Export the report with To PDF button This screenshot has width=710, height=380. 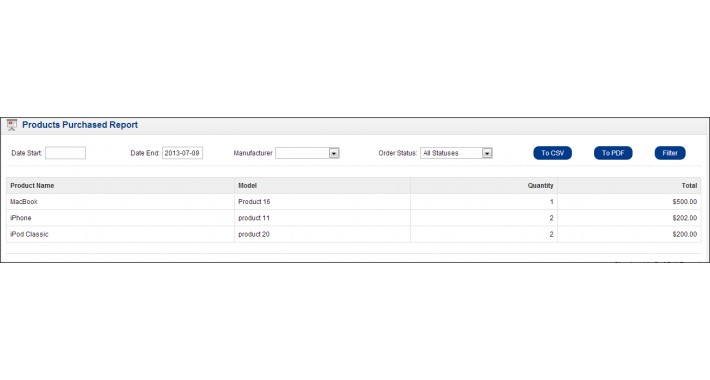(613, 153)
